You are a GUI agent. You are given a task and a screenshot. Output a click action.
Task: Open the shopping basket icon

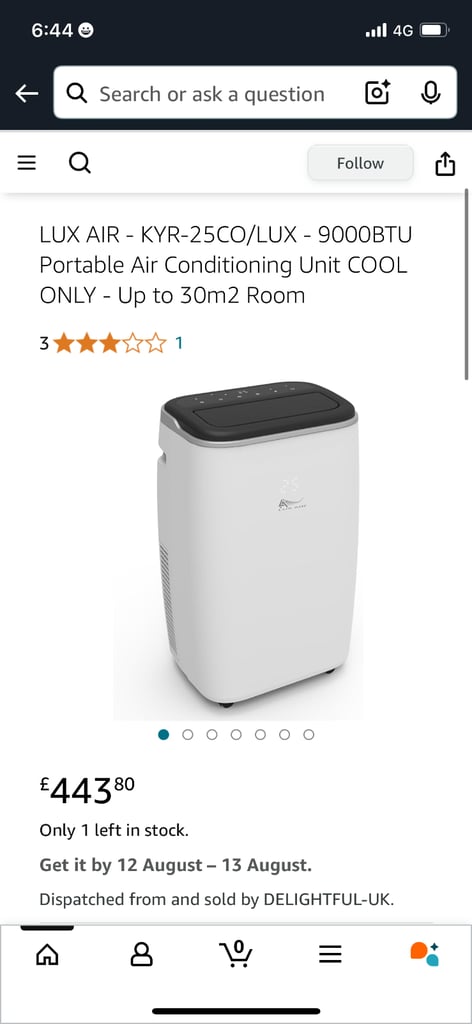(x=236, y=954)
